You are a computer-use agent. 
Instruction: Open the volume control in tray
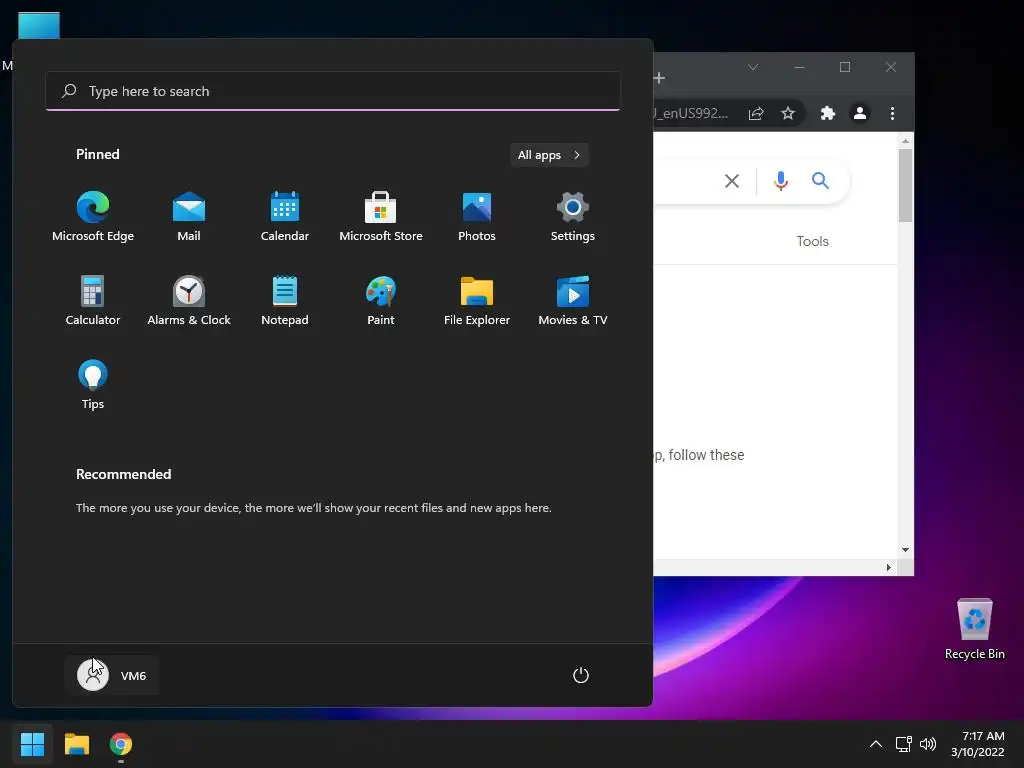pos(927,744)
